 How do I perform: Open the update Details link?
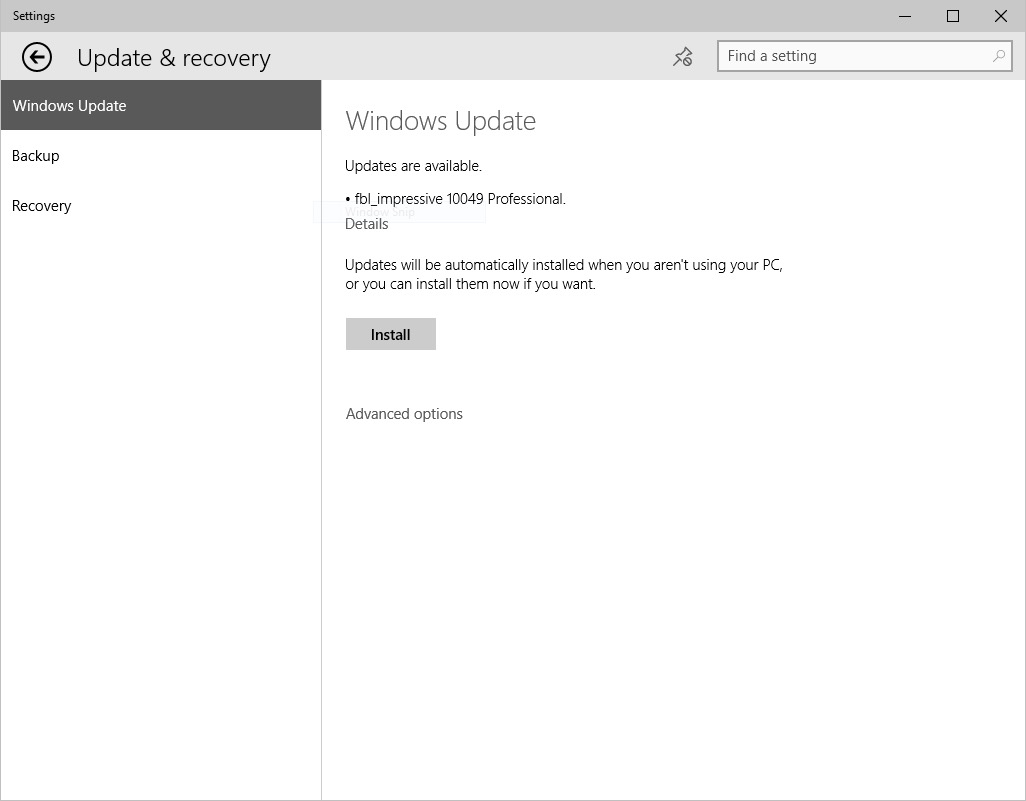[366, 224]
